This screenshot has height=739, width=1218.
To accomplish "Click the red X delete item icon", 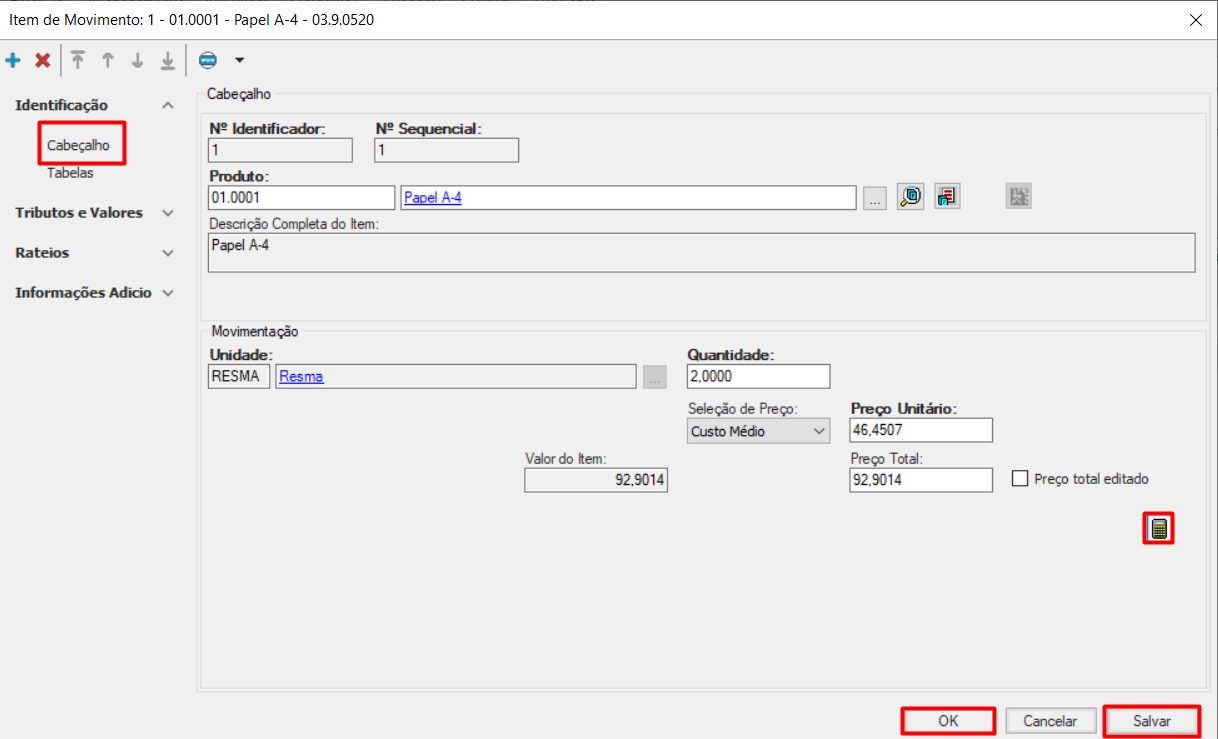I will click(x=42, y=61).
